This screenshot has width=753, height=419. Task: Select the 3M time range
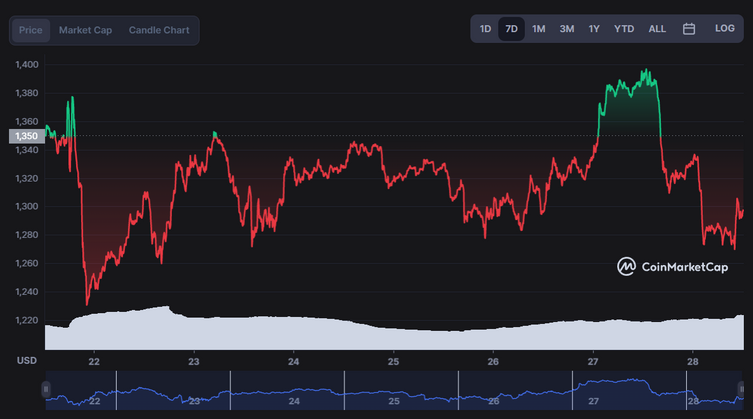click(x=567, y=29)
